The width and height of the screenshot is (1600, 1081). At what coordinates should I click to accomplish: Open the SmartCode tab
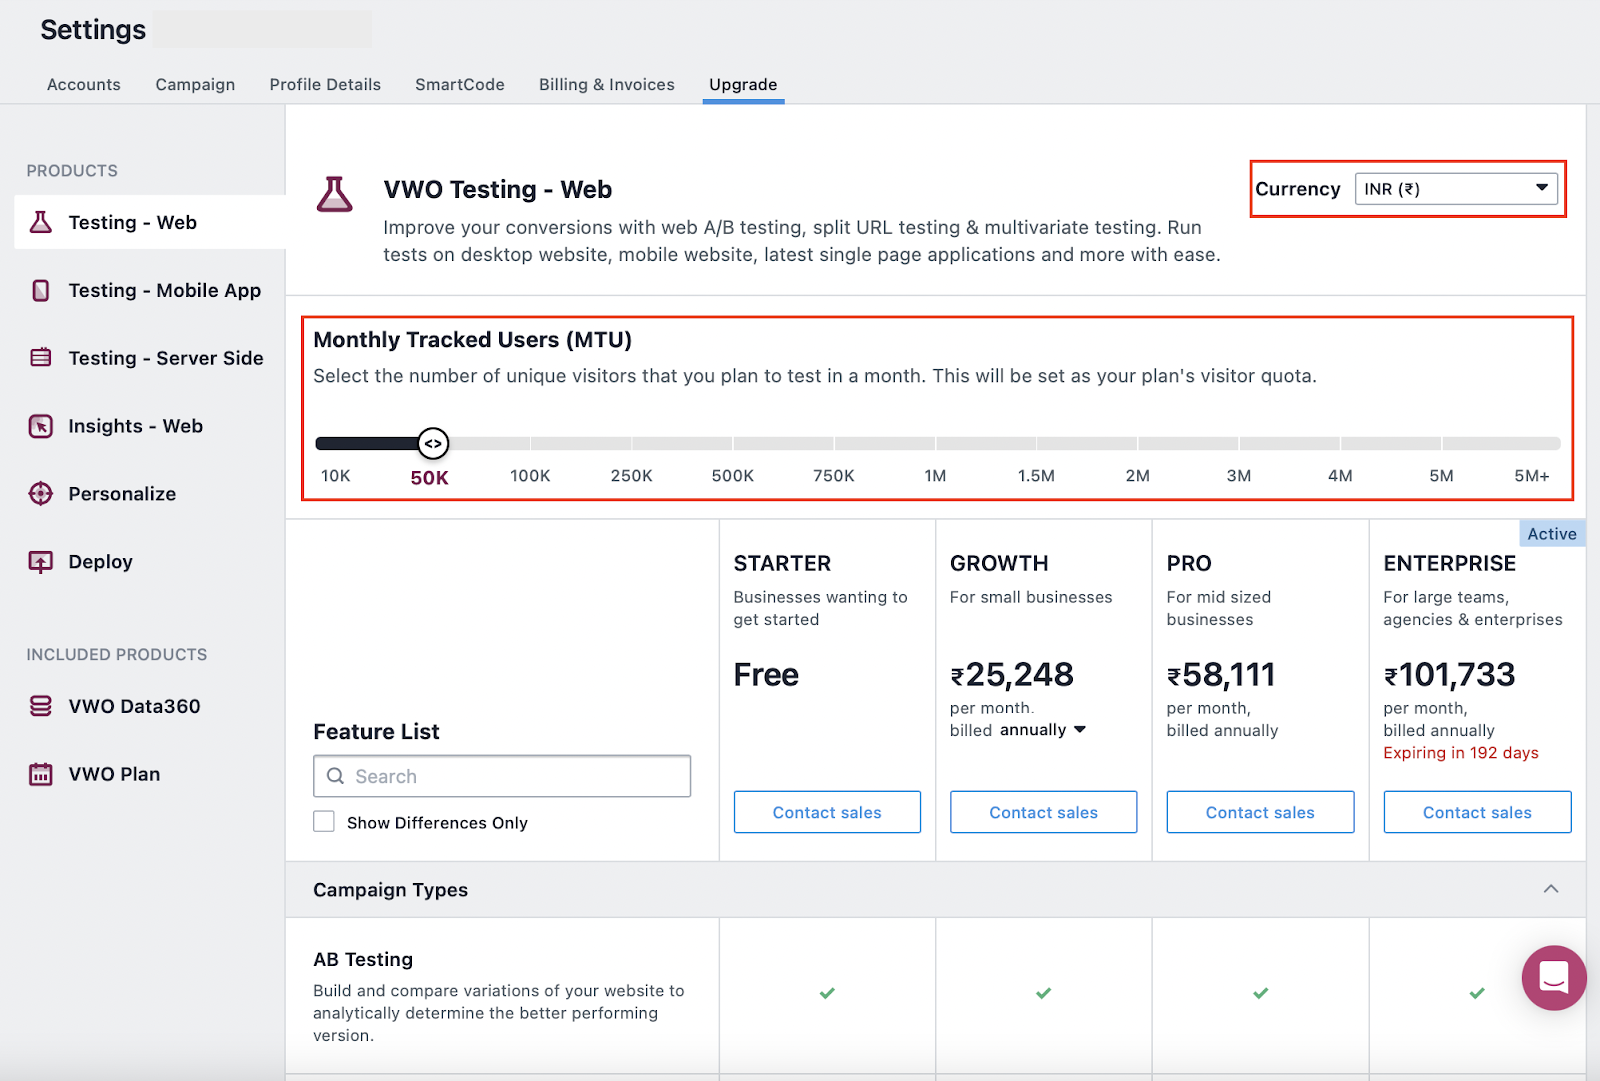tap(460, 85)
